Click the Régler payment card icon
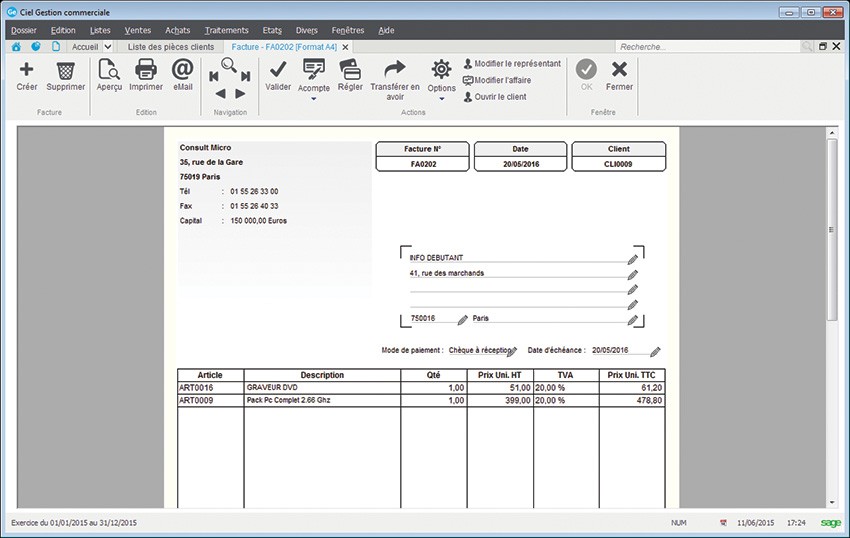Screen dimensions: 850x538 tap(350, 70)
